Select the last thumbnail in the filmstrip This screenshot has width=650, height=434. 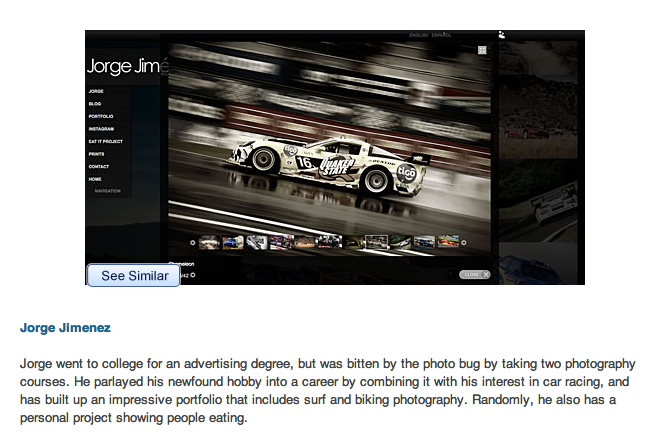pyautogui.click(x=448, y=242)
